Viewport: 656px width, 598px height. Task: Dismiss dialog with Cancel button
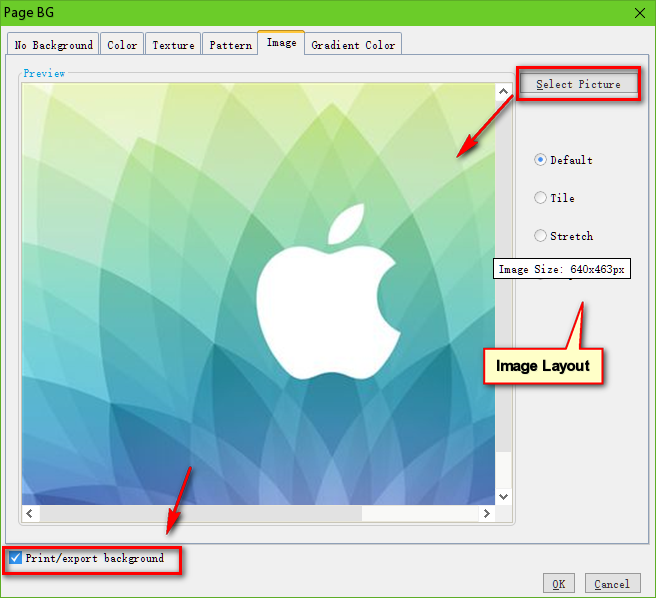point(612,583)
